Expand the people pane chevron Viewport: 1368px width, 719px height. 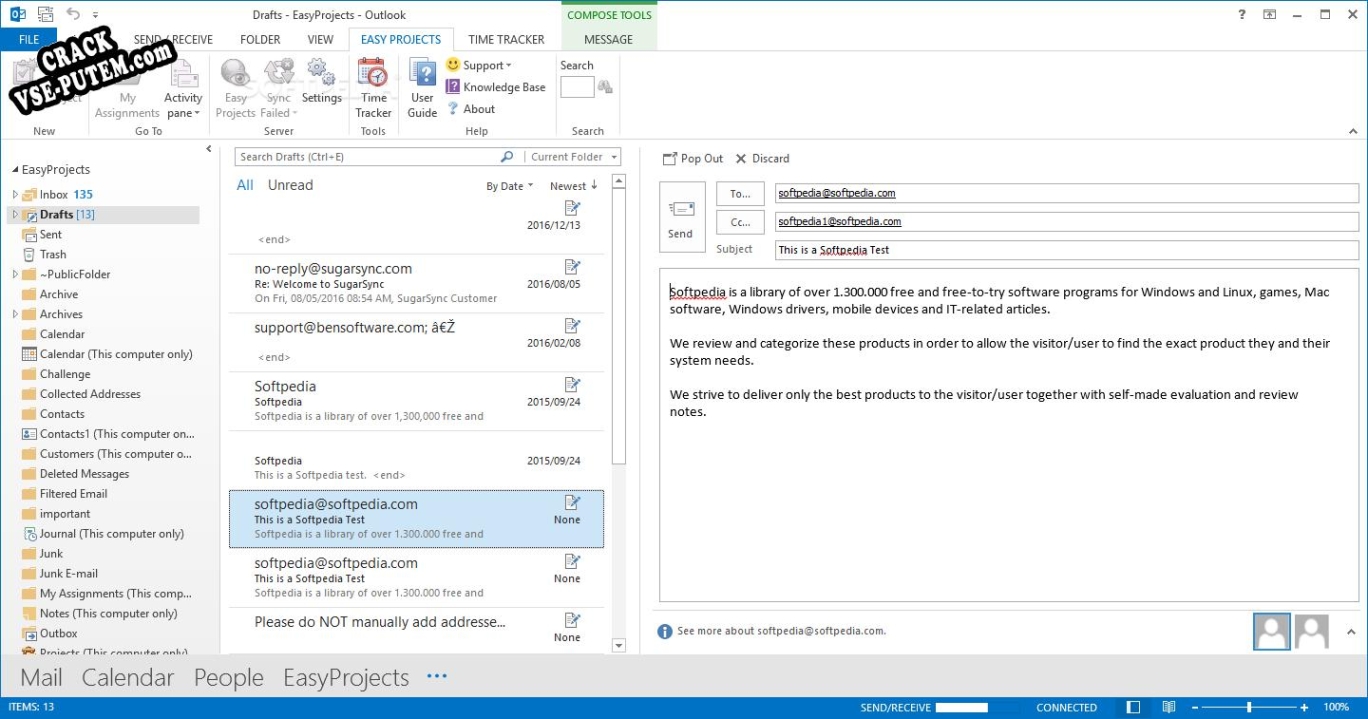click(1351, 632)
